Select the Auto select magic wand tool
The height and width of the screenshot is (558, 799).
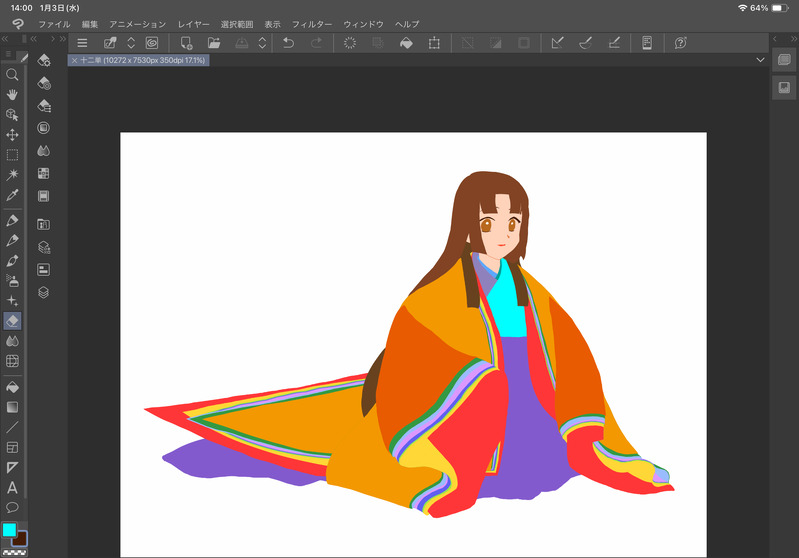(x=12, y=174)
